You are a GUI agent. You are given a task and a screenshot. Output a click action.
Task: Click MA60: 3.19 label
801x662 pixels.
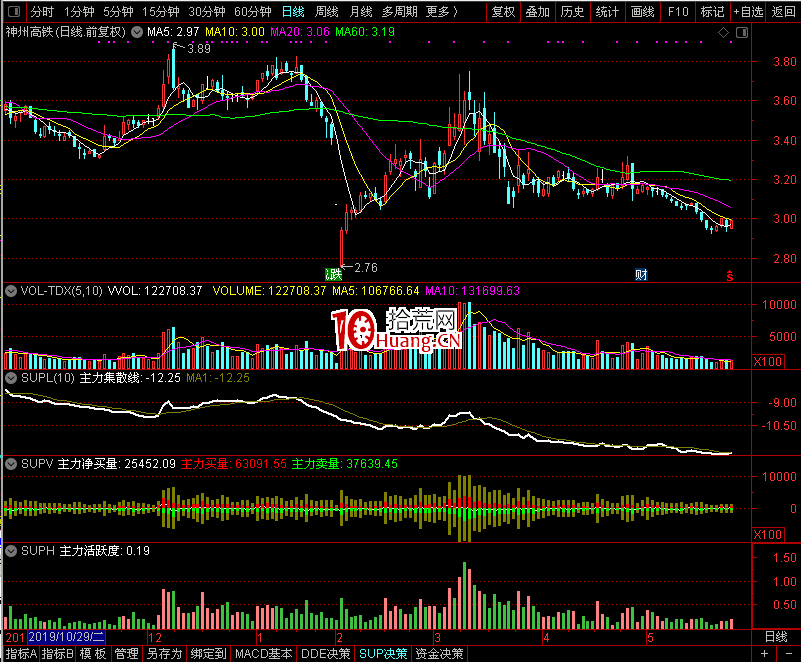click(x=365, y=32)
